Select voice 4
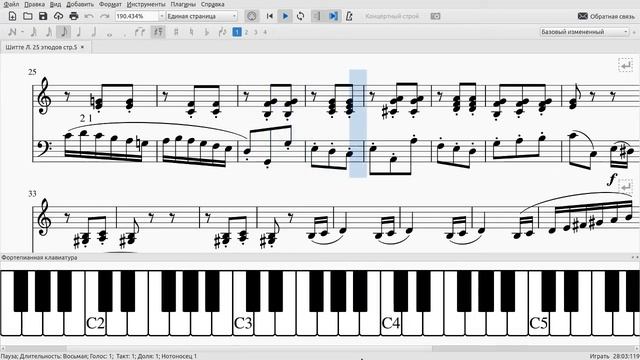This screenshot has width=640, height=360. point(265,32)
